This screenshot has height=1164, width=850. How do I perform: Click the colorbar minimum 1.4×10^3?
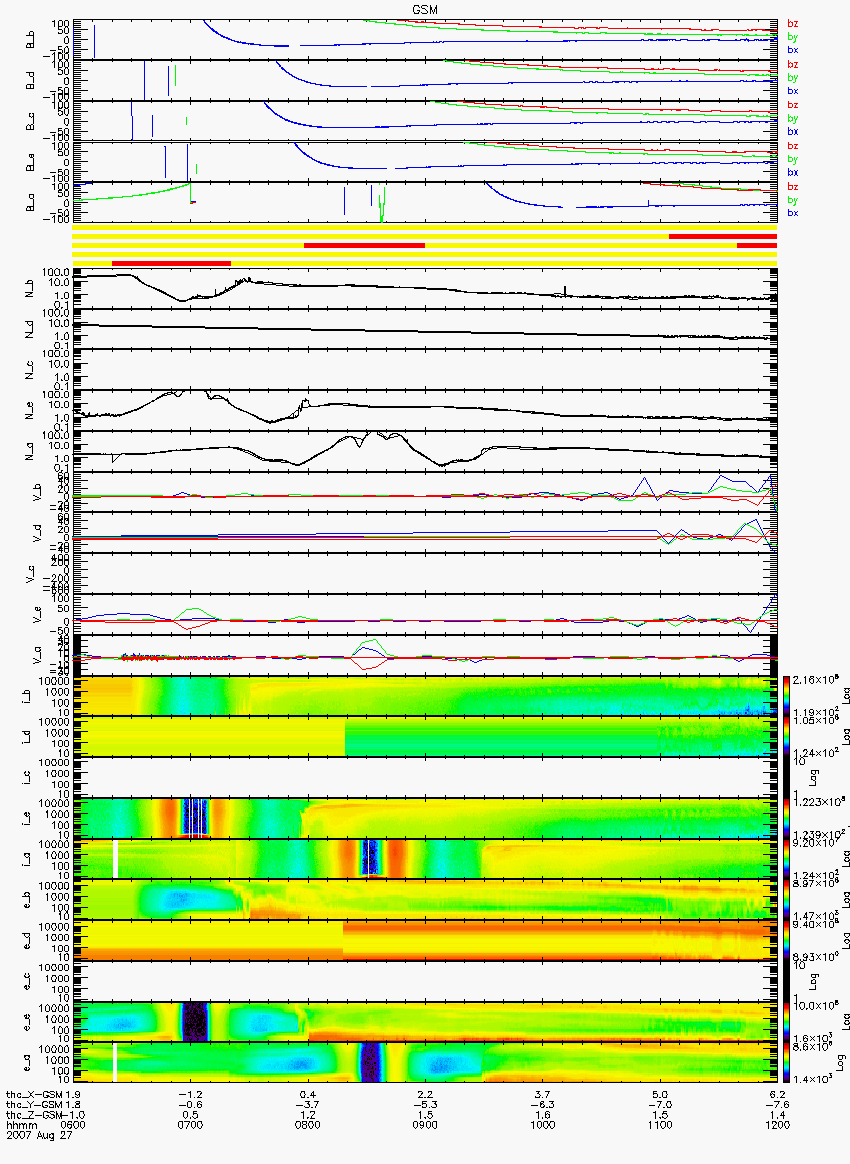tap(814, 1079)
